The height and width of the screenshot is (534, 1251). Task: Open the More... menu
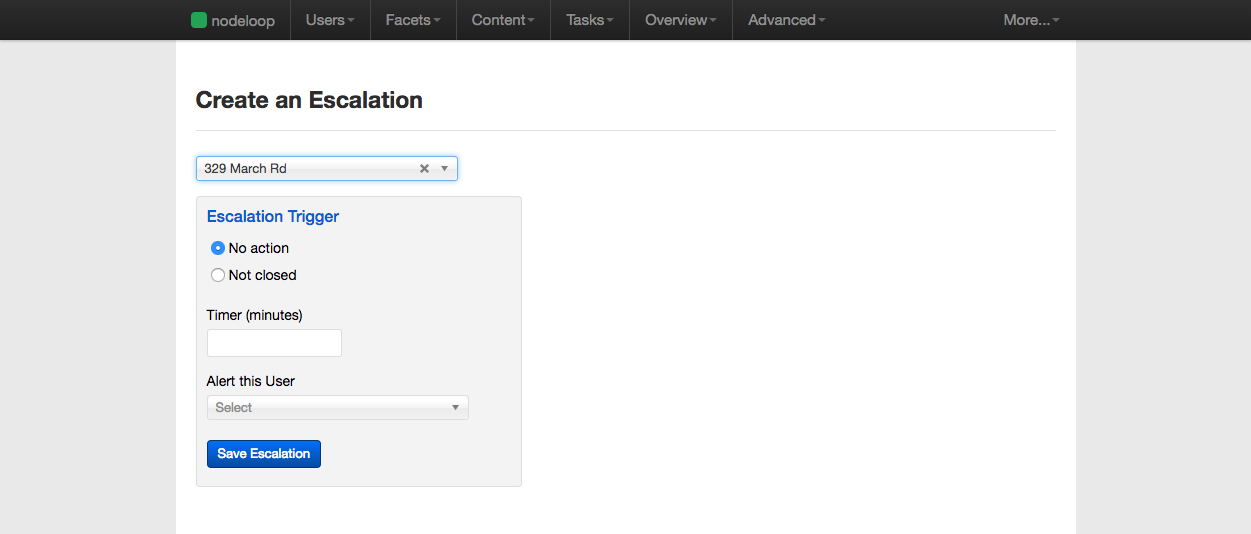click(1032, 20)
